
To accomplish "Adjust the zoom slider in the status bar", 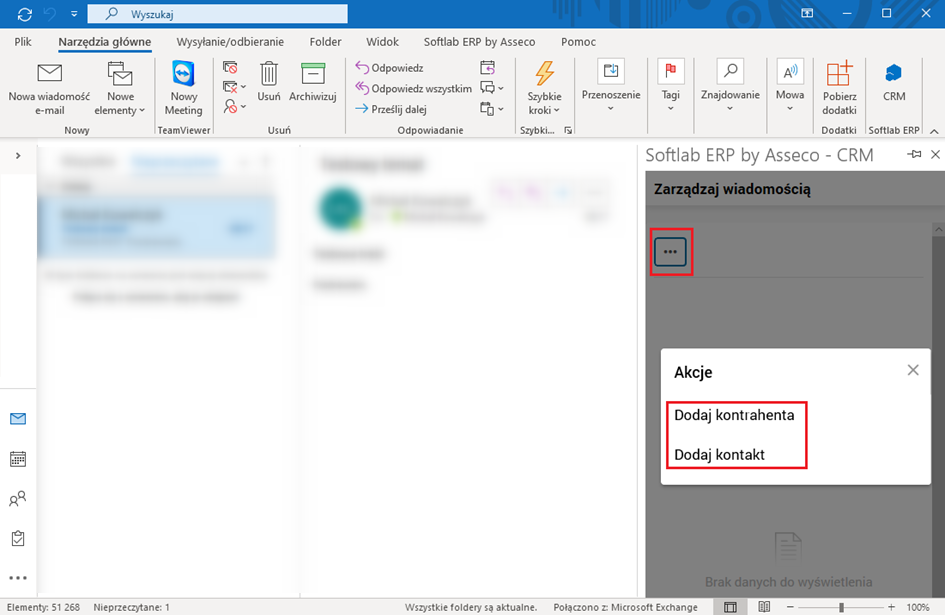I will point(841,607).
